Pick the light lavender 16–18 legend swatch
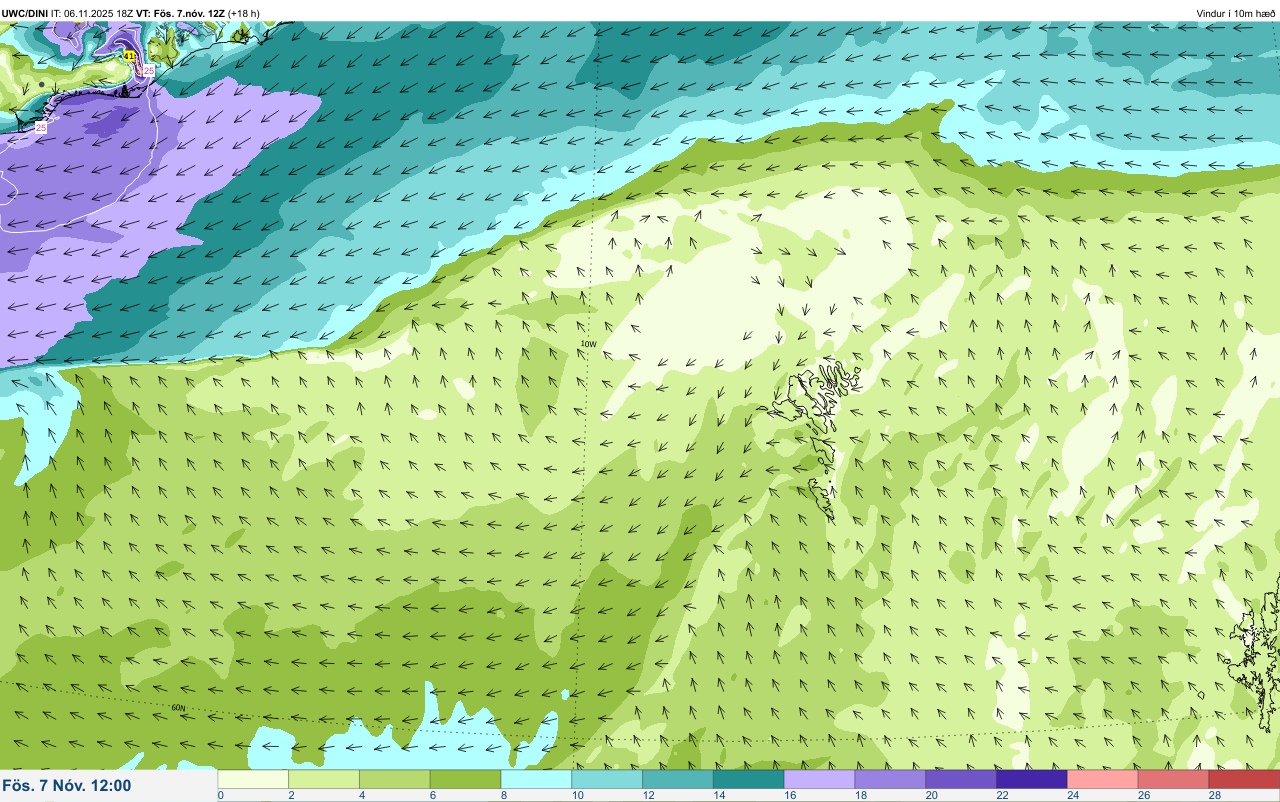The height and width of the screenshot is (802, 1280). point(820,779)
